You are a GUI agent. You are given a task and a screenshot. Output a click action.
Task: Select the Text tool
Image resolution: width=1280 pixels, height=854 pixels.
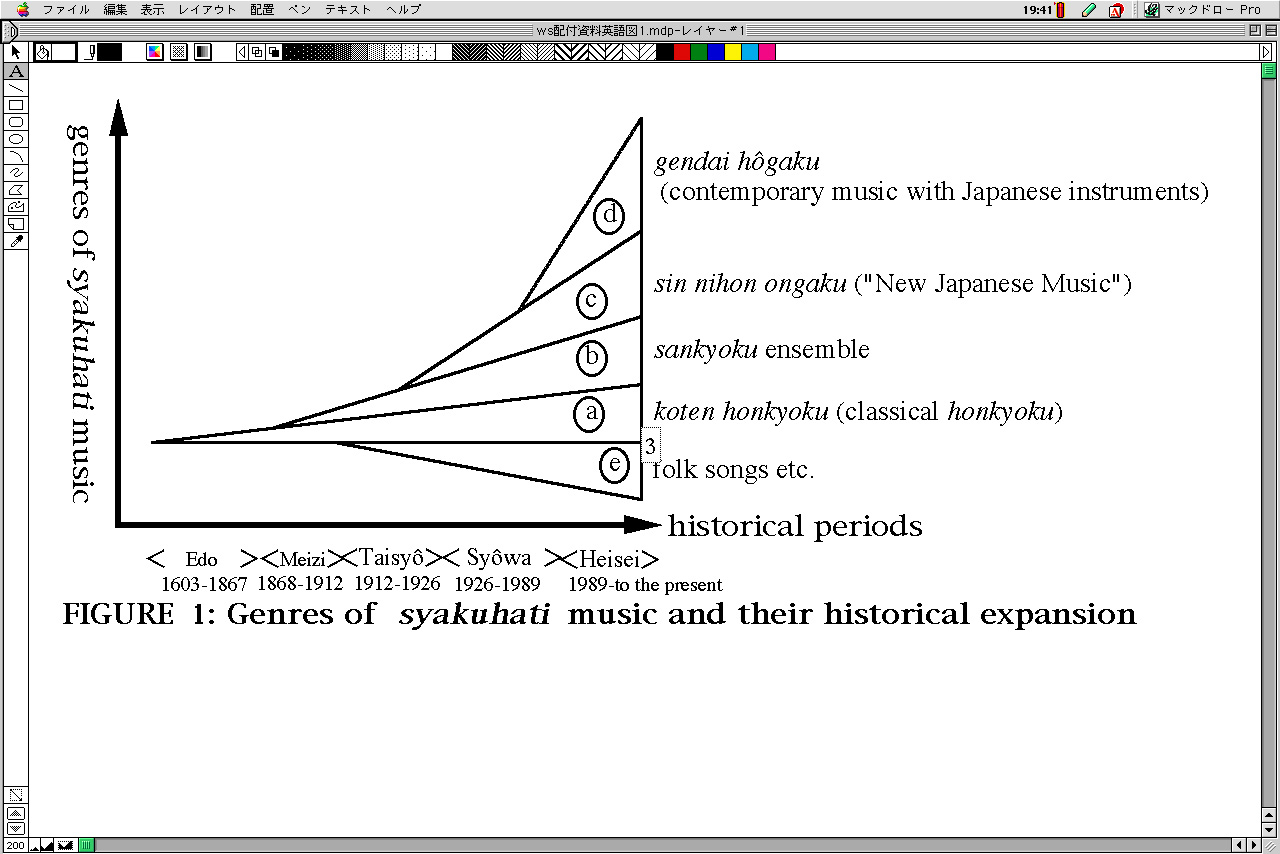click(15, 71)
